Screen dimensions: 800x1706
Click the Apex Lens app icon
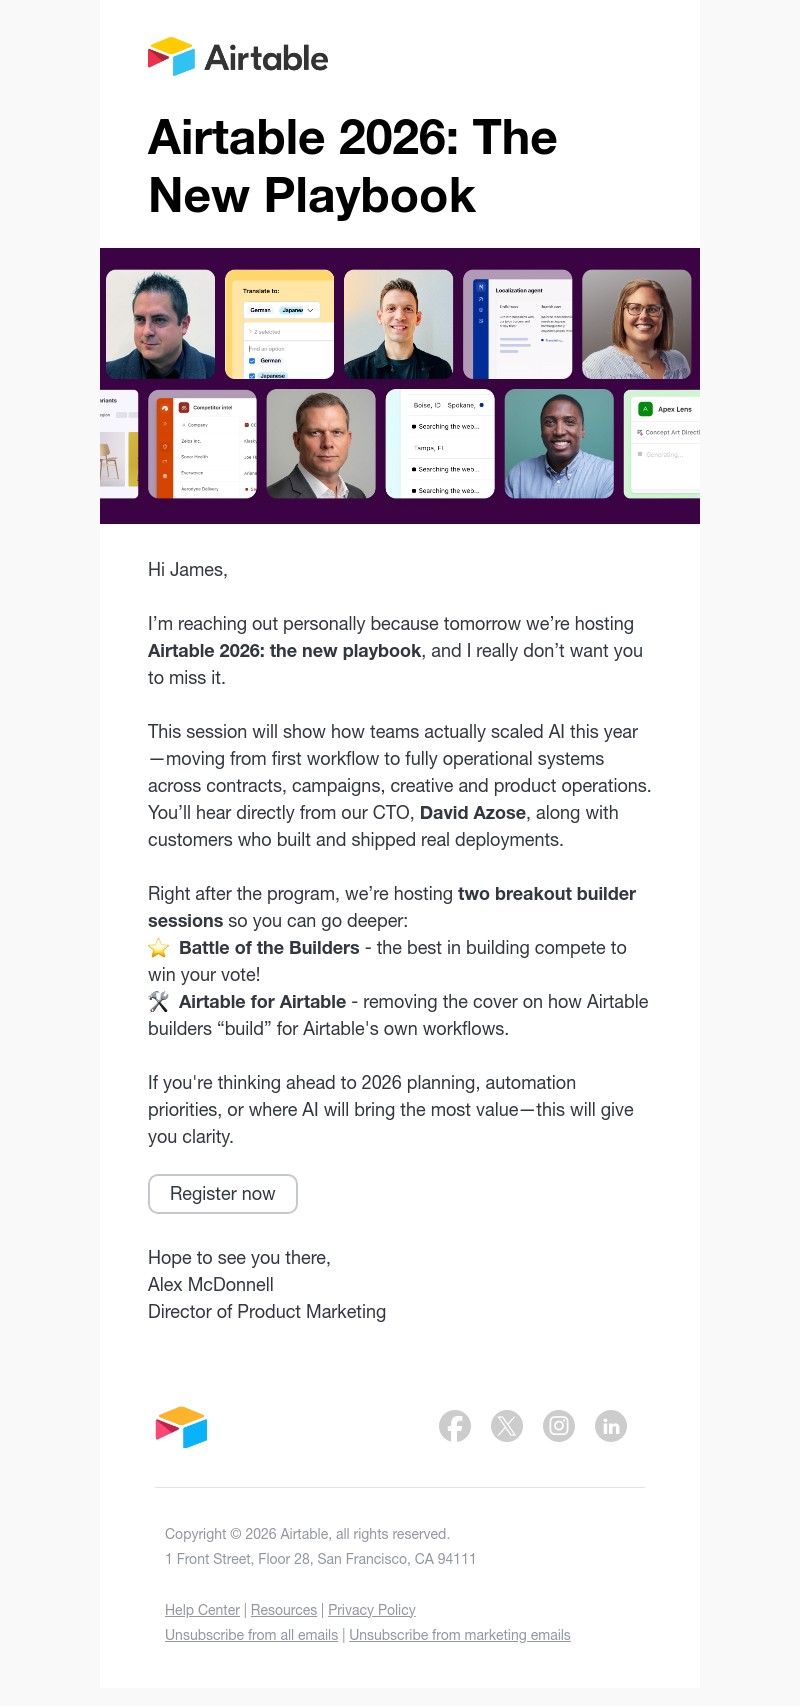645,408
